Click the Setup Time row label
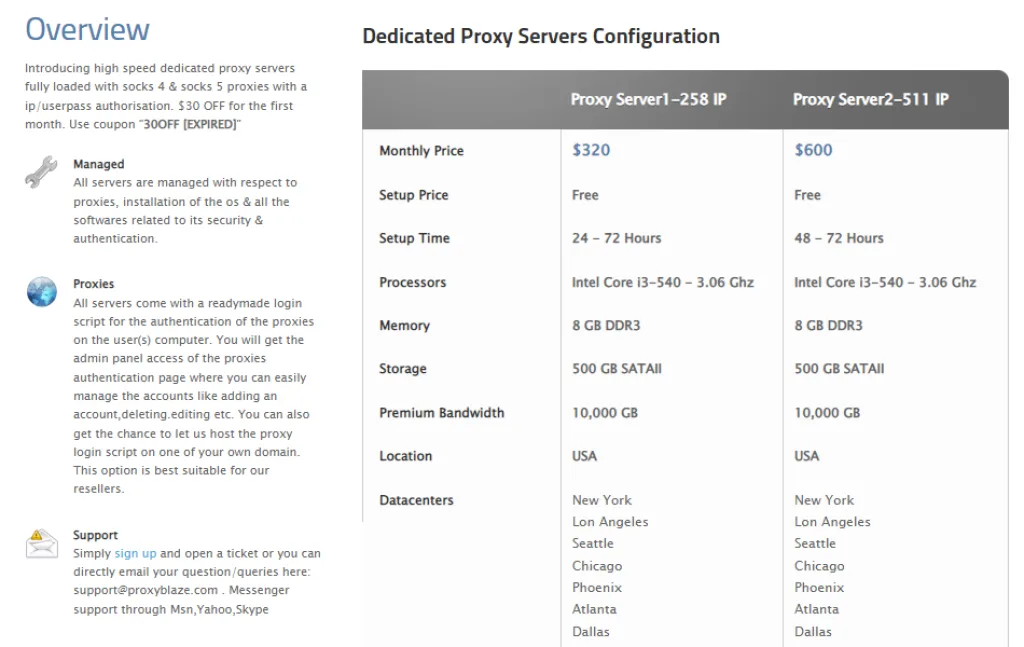The width and height of the screenshot is (1024, 647). [414, 238]
